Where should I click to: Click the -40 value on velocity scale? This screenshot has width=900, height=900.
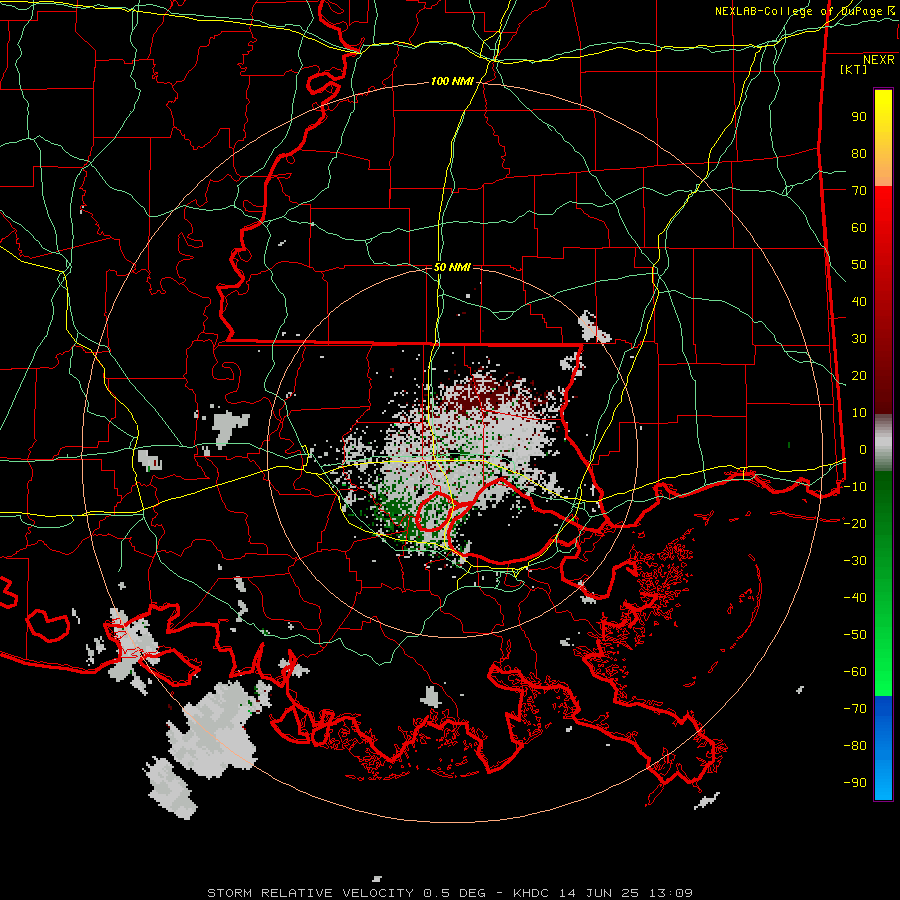[855, 598]
